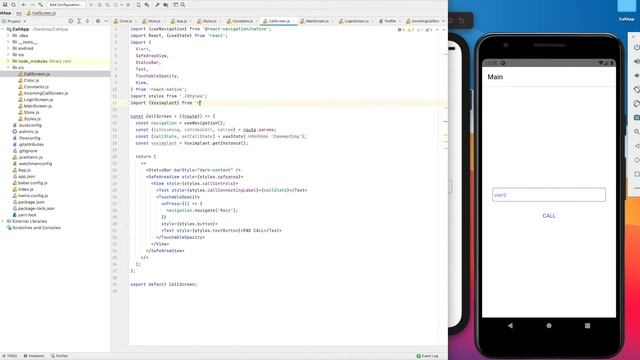The image size is (640, 360).
Task: Open the Event Log
Action: [427, 356]
